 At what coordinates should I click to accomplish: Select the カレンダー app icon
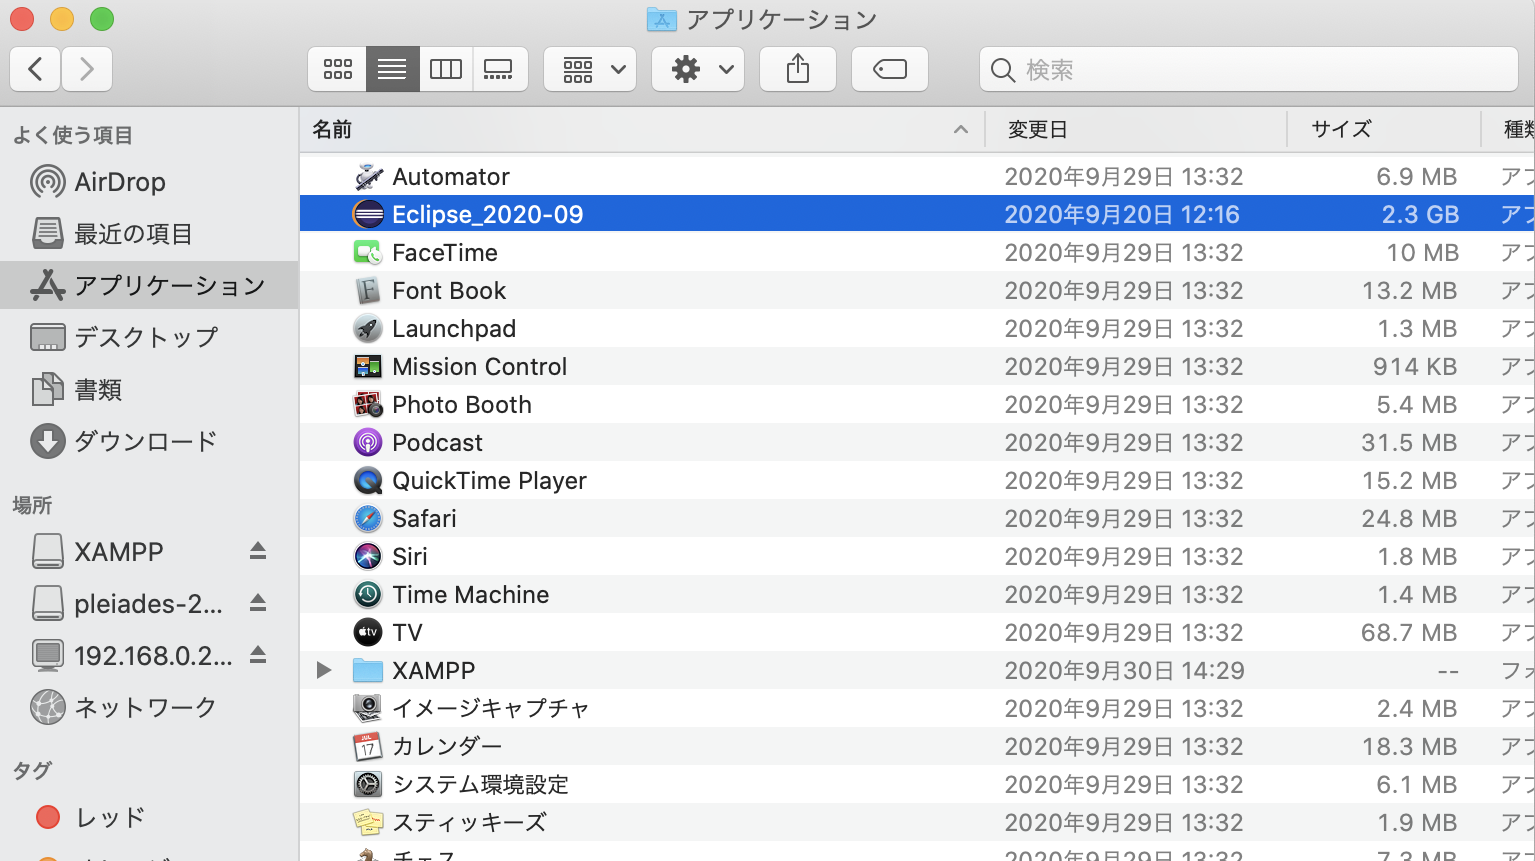point(368,746)
